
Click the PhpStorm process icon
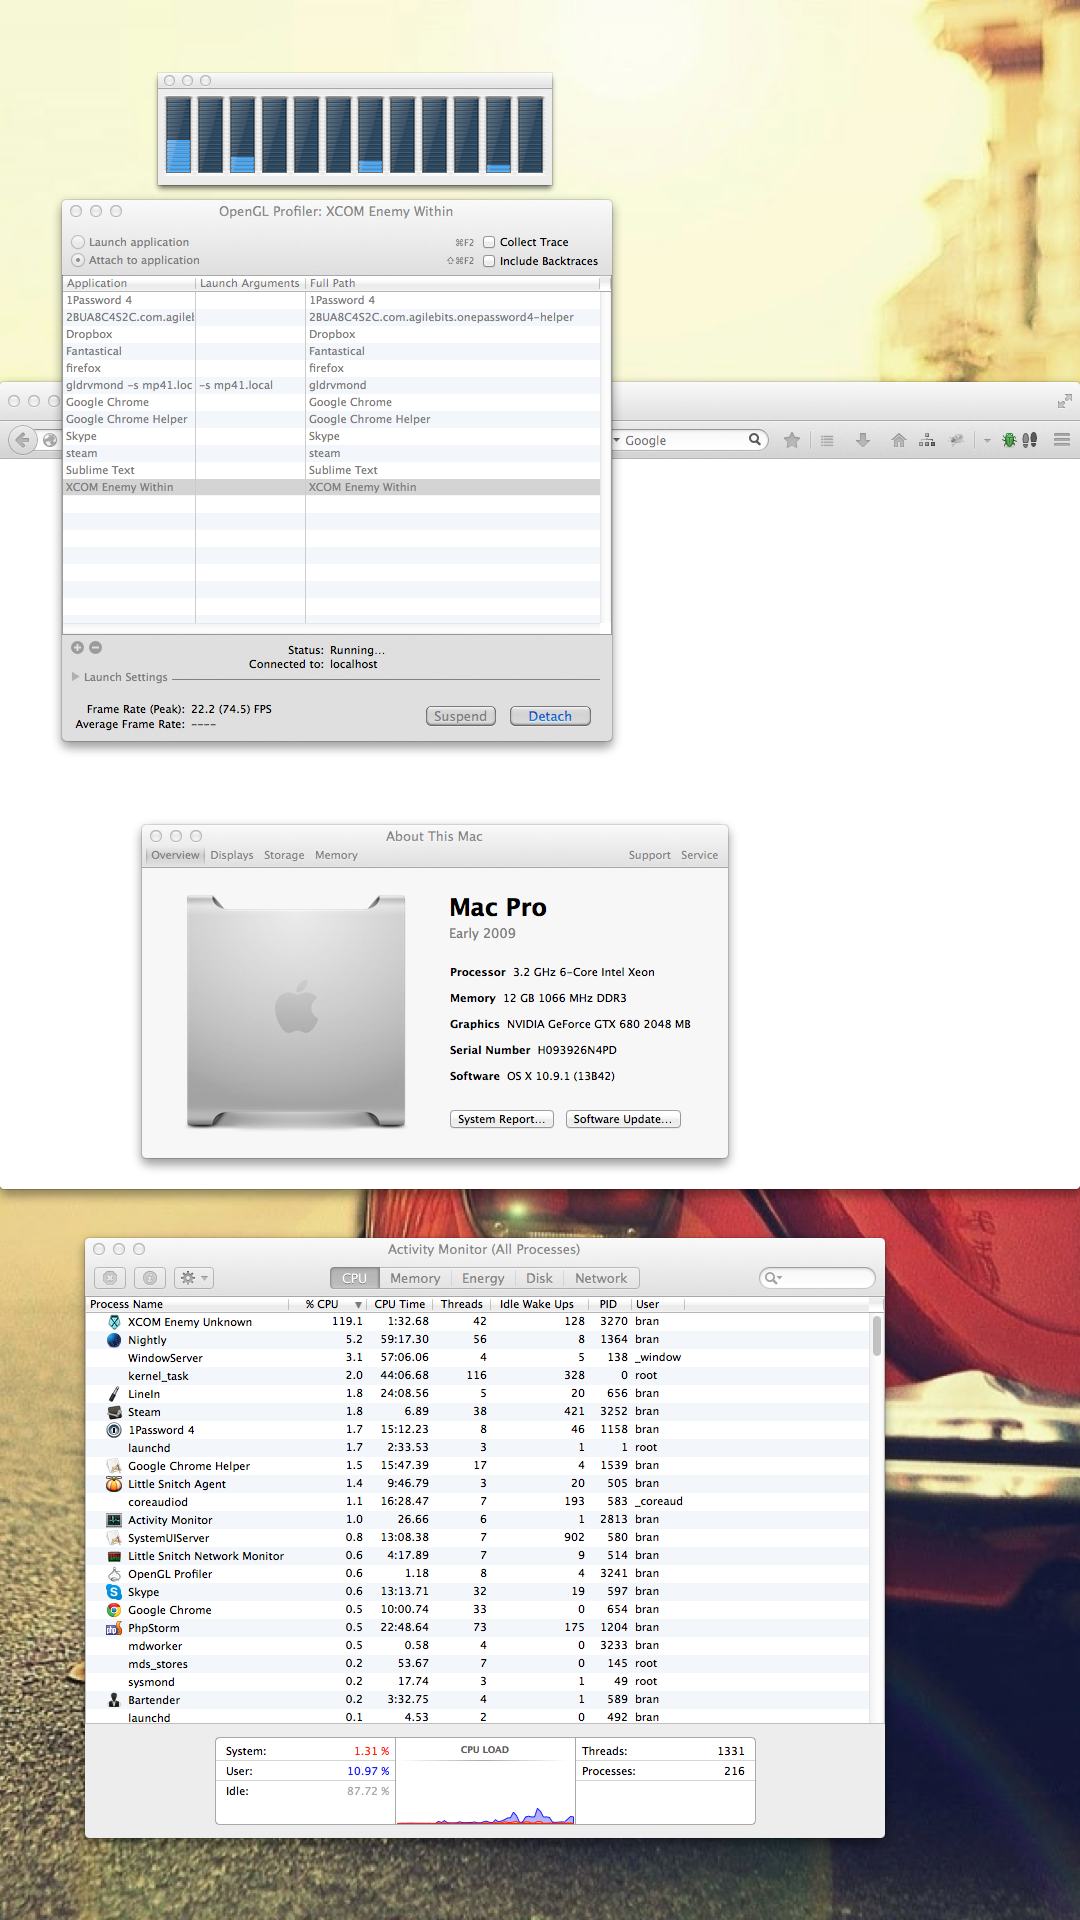click(114, 1628)
